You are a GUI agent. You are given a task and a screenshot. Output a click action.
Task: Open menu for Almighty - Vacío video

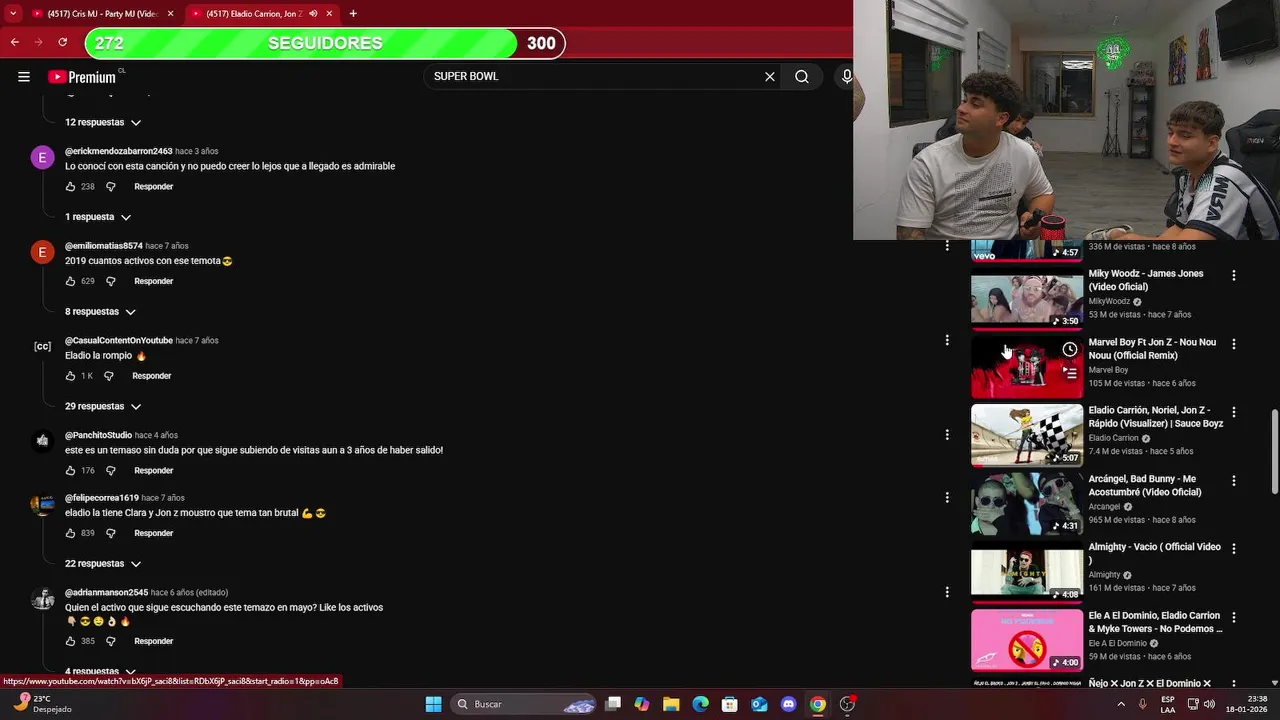click(1234, 549)
